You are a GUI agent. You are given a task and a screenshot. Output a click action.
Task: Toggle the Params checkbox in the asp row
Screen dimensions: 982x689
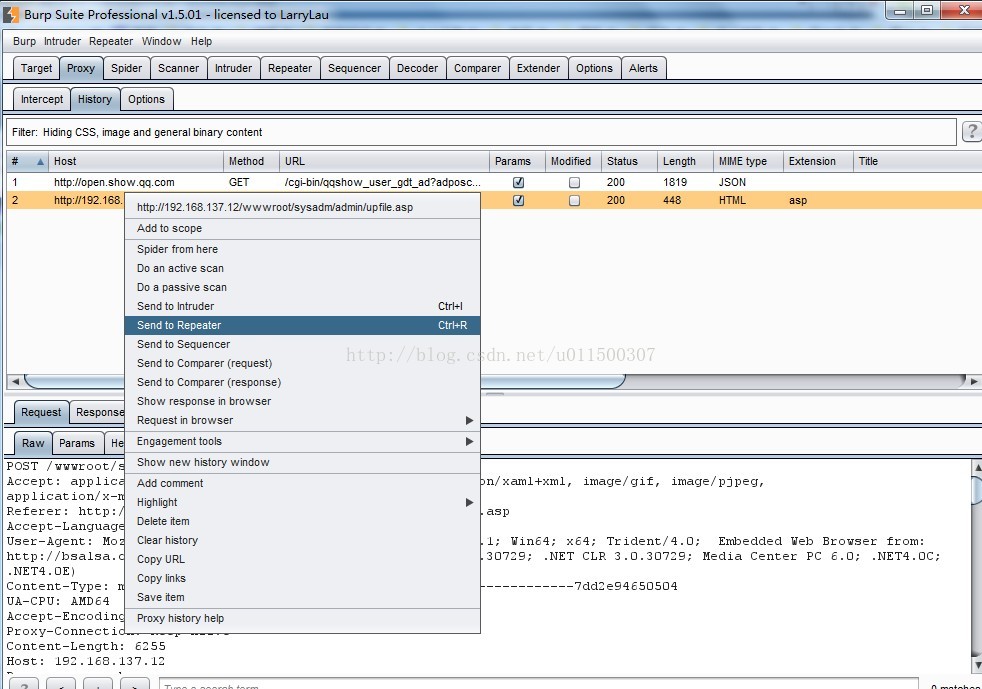(x=518, y=200)
